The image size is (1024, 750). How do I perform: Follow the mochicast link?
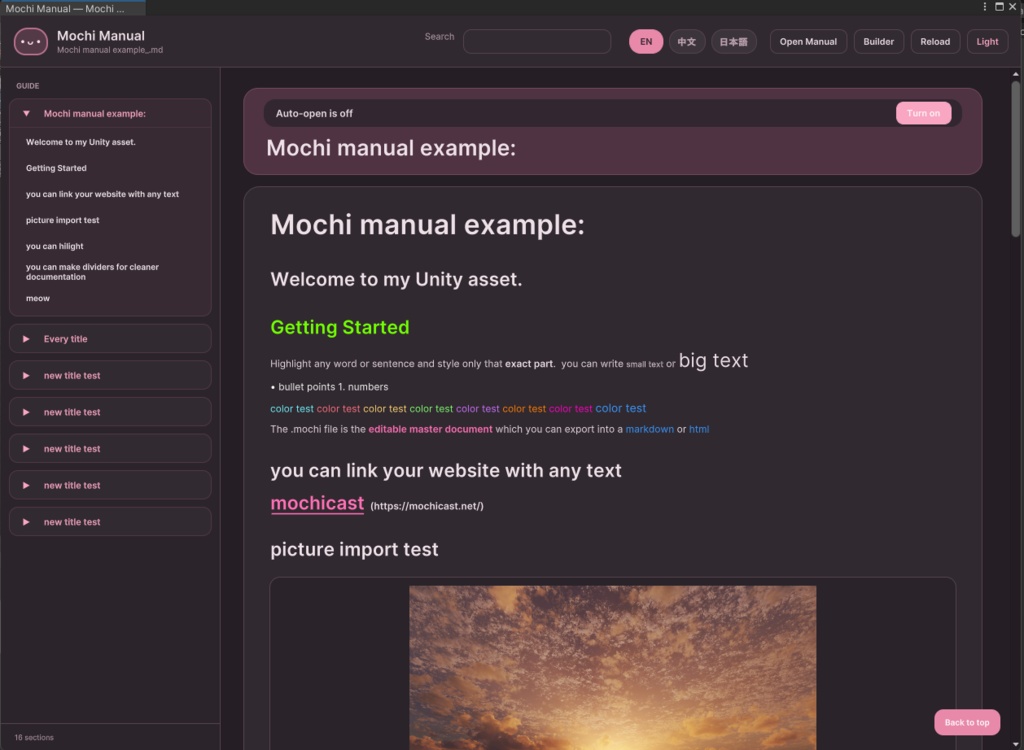tap(317, 503)
